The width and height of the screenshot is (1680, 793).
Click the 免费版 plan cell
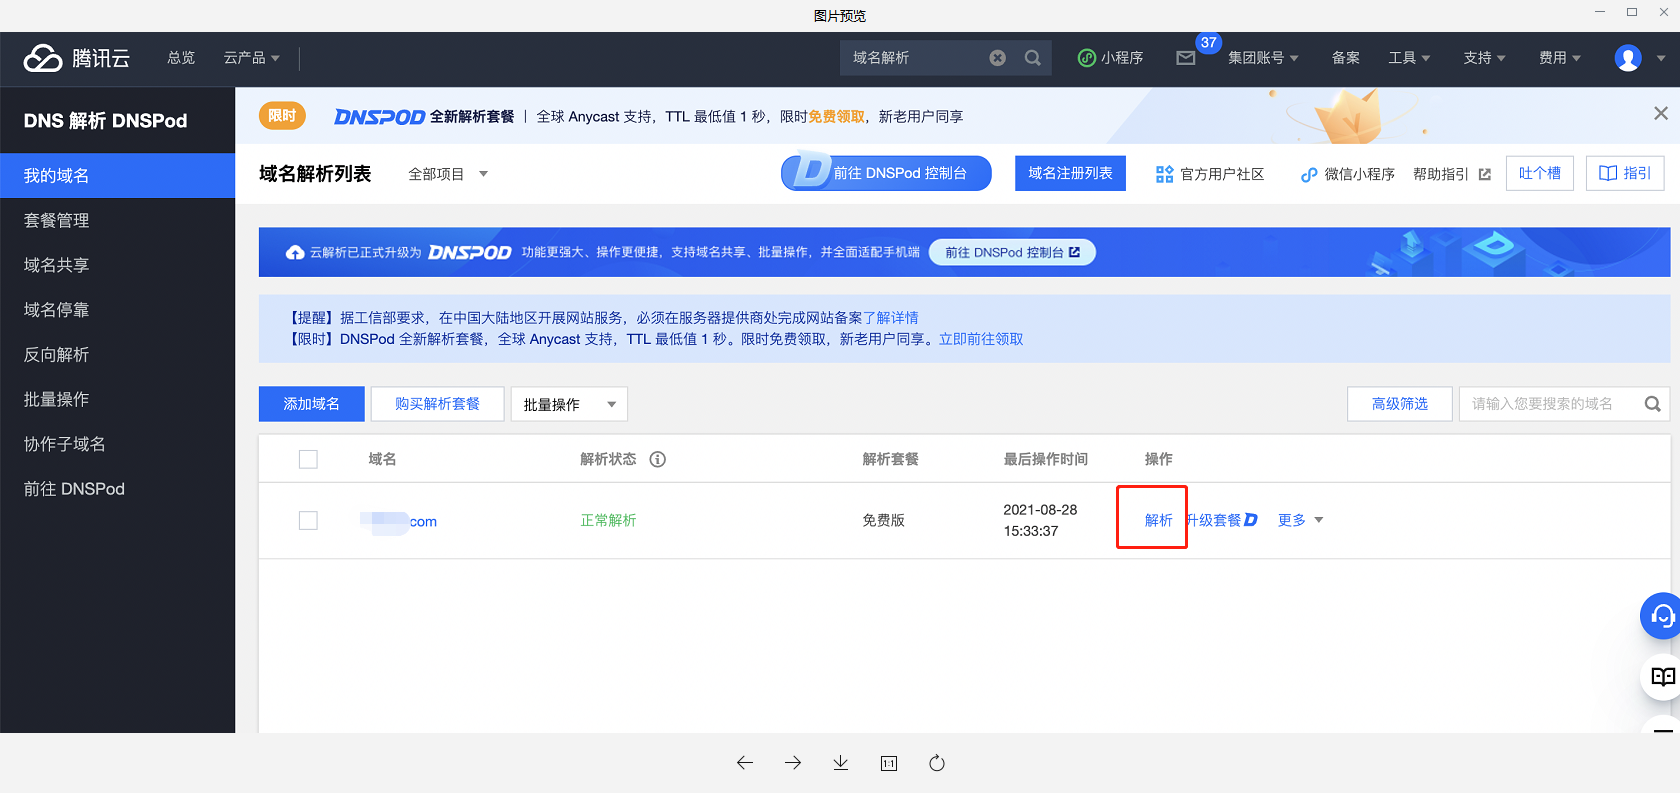tap(884, 520)
